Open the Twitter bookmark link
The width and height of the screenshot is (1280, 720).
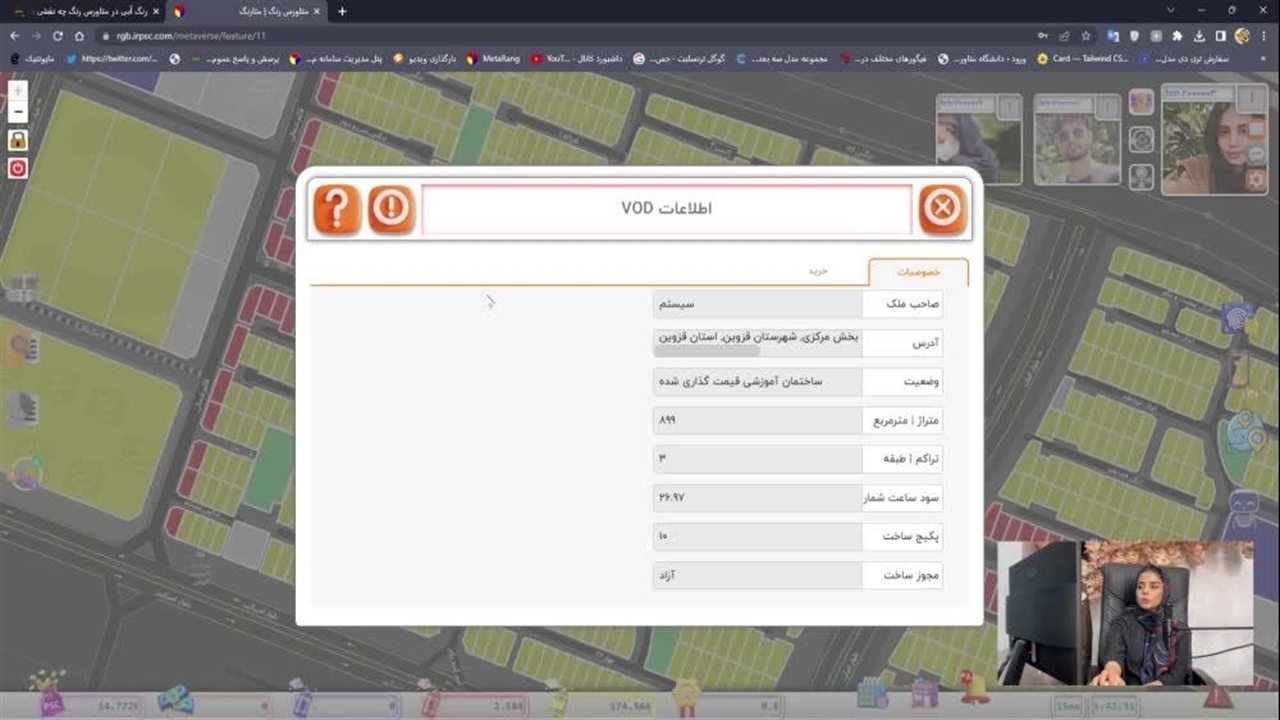click(110, 59)
